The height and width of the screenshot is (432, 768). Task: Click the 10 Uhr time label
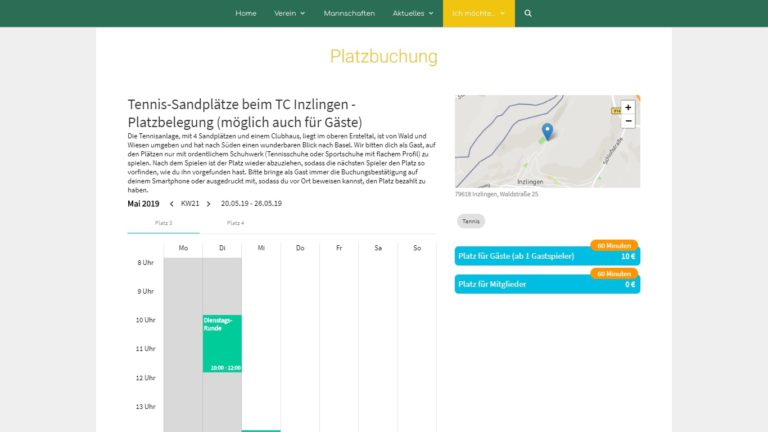tap(145, 320)
